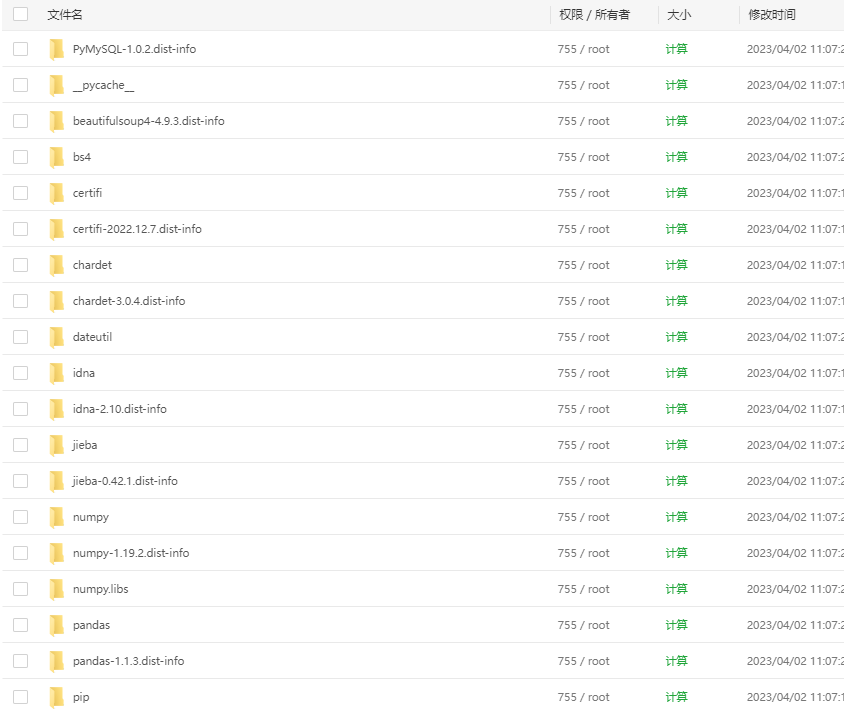Click 755 / root permission of pandas row

(x=583, y=625)
